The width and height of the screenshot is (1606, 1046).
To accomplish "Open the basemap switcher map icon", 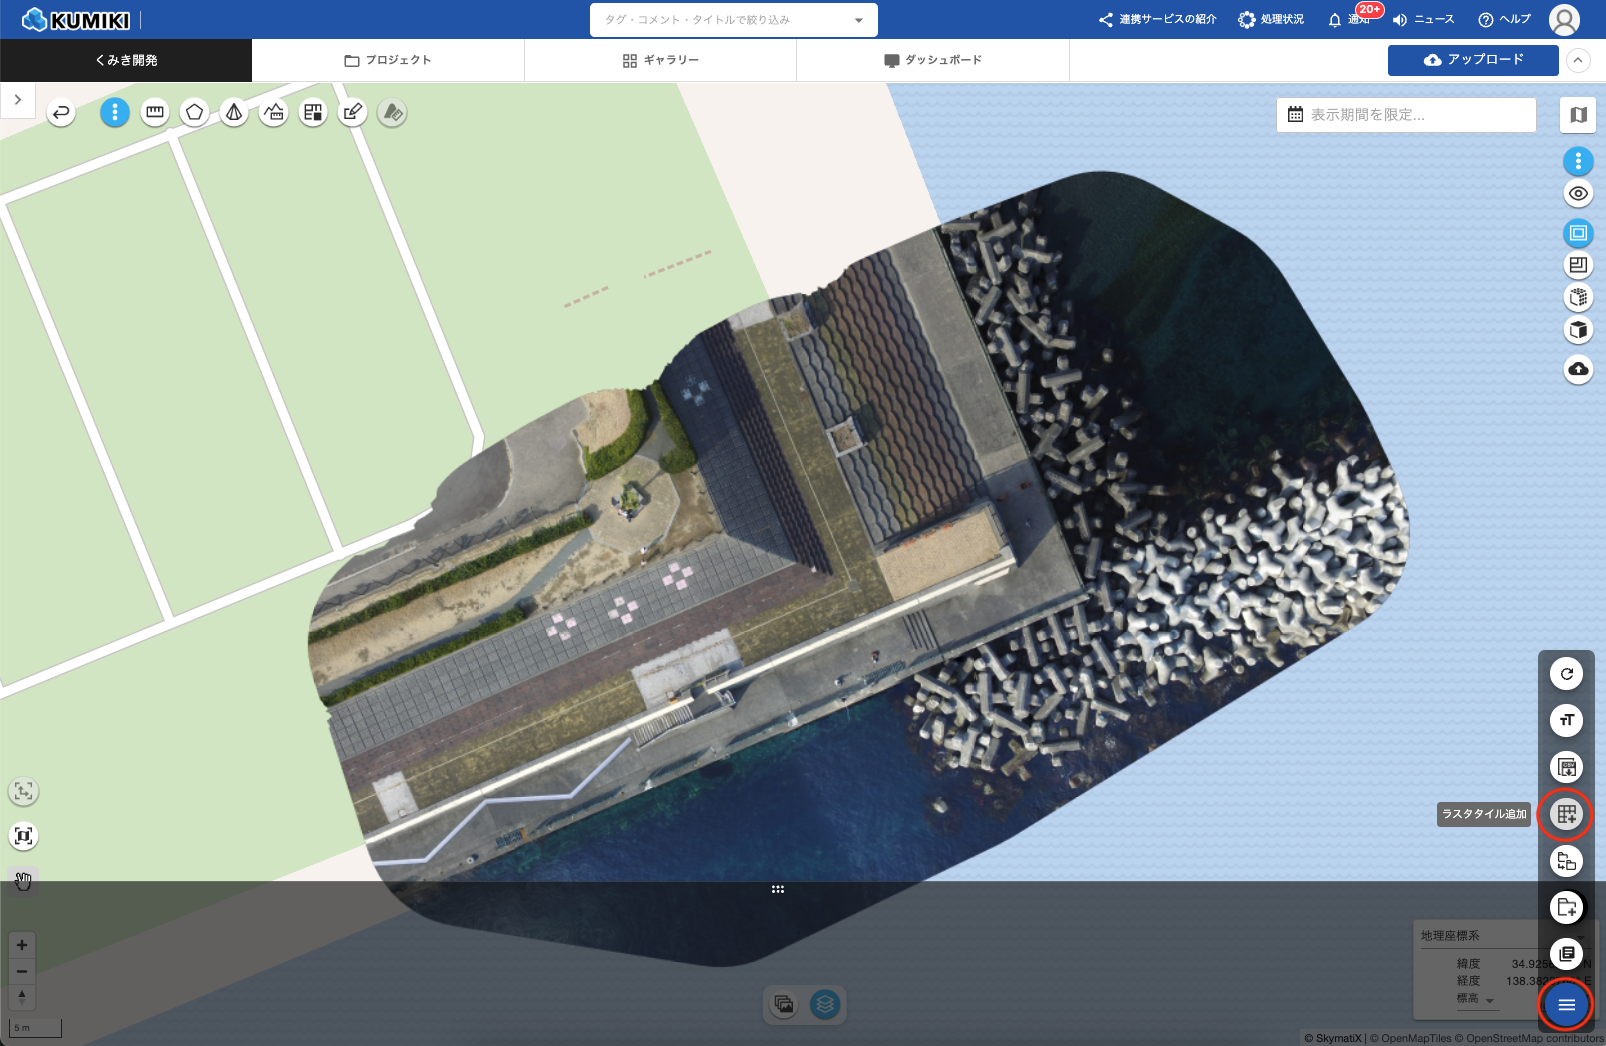I will coord(1578,115).
